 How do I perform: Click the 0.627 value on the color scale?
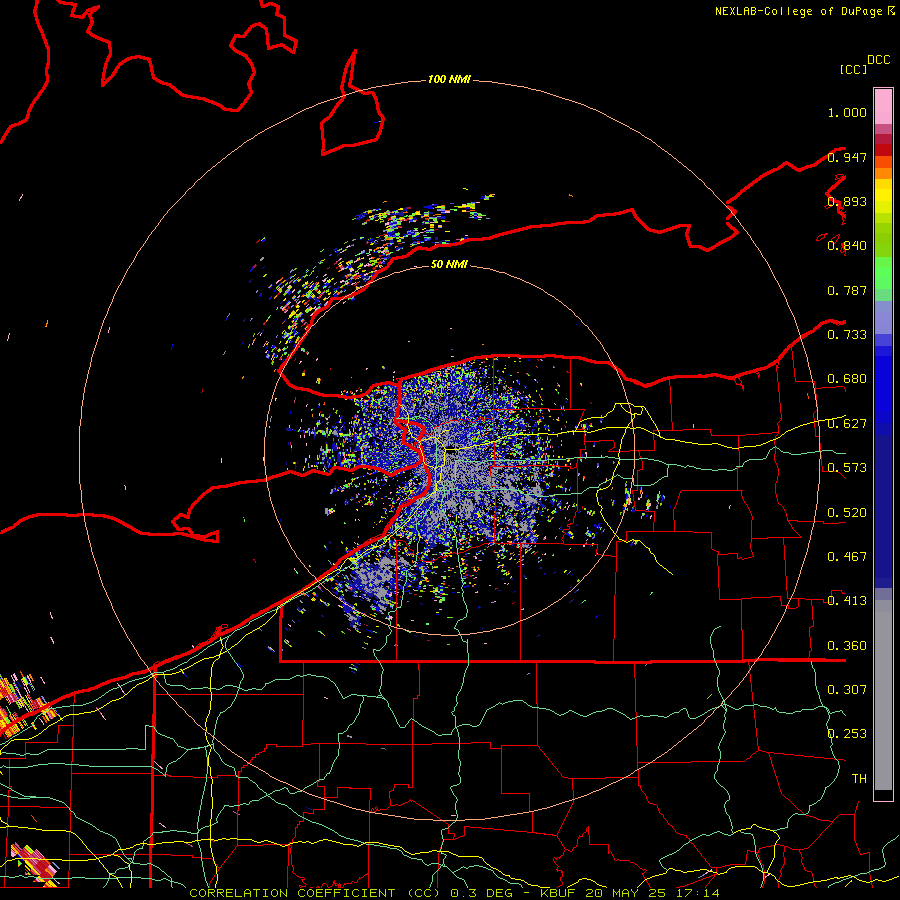[x=847, y=424]
